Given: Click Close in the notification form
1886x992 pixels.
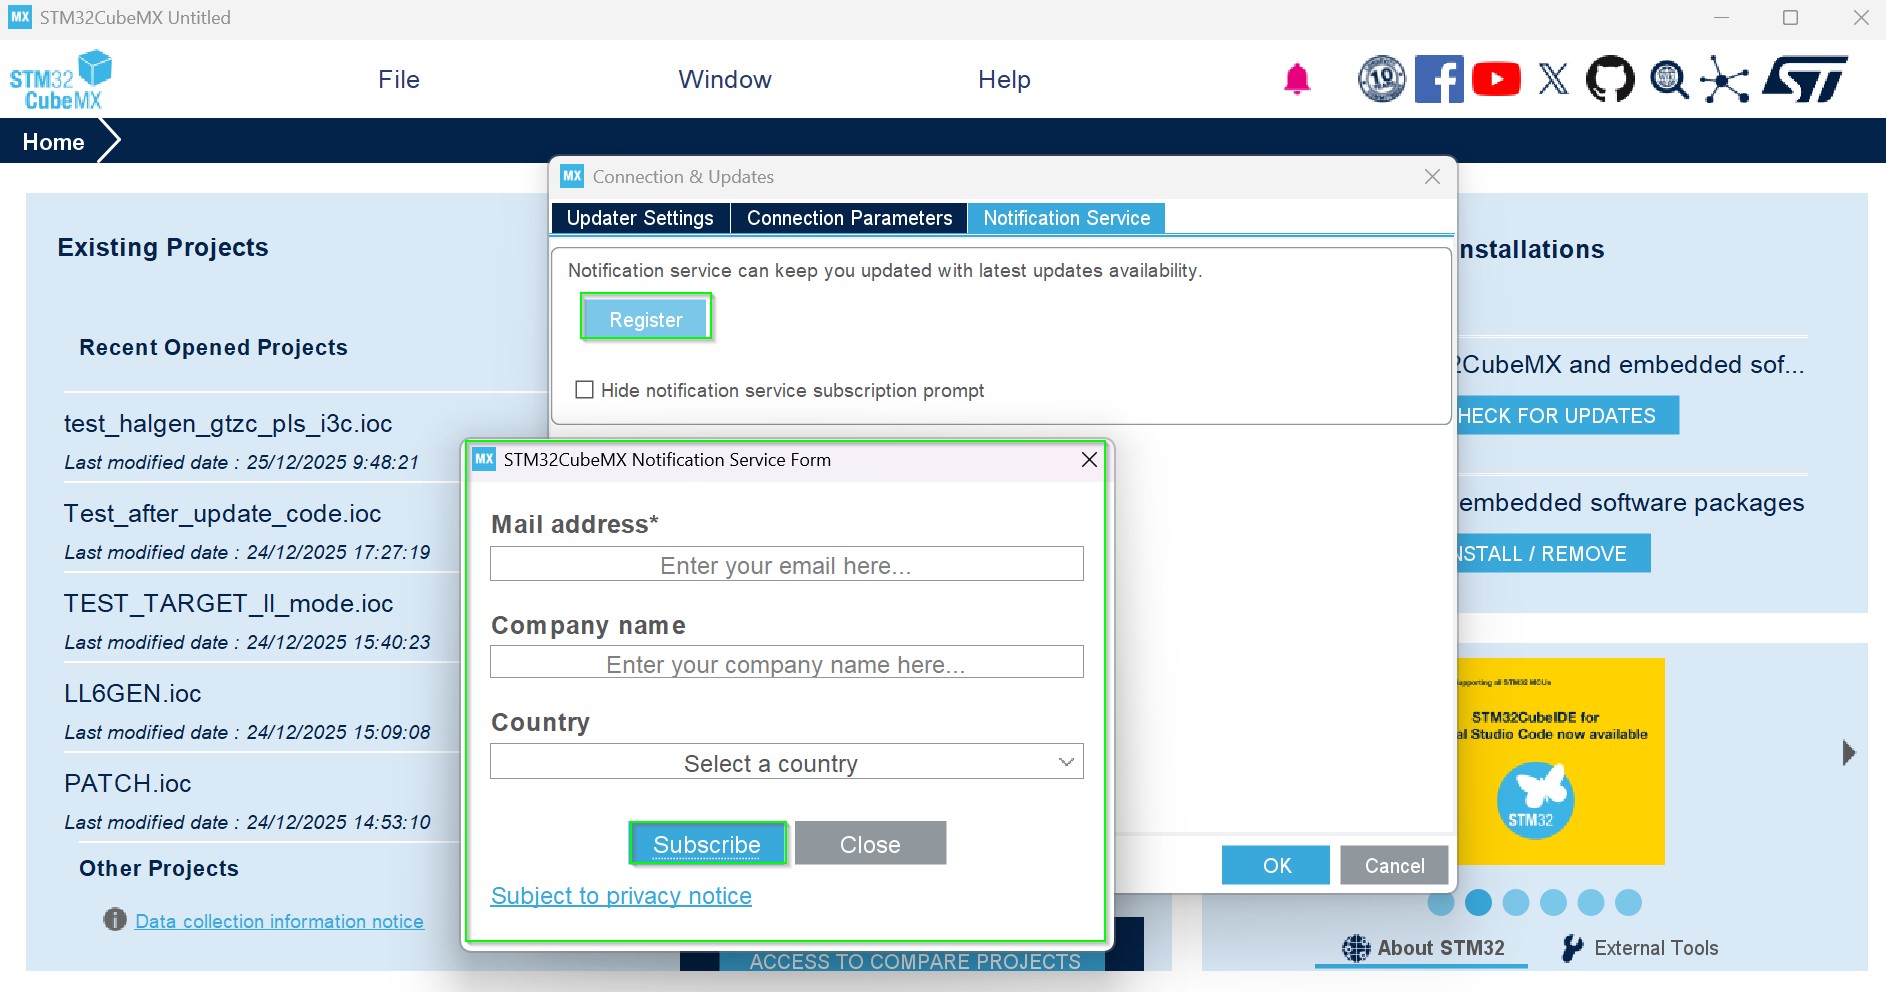Looking at the screenshot, I should pyautogui.click(x=870, y=844).
